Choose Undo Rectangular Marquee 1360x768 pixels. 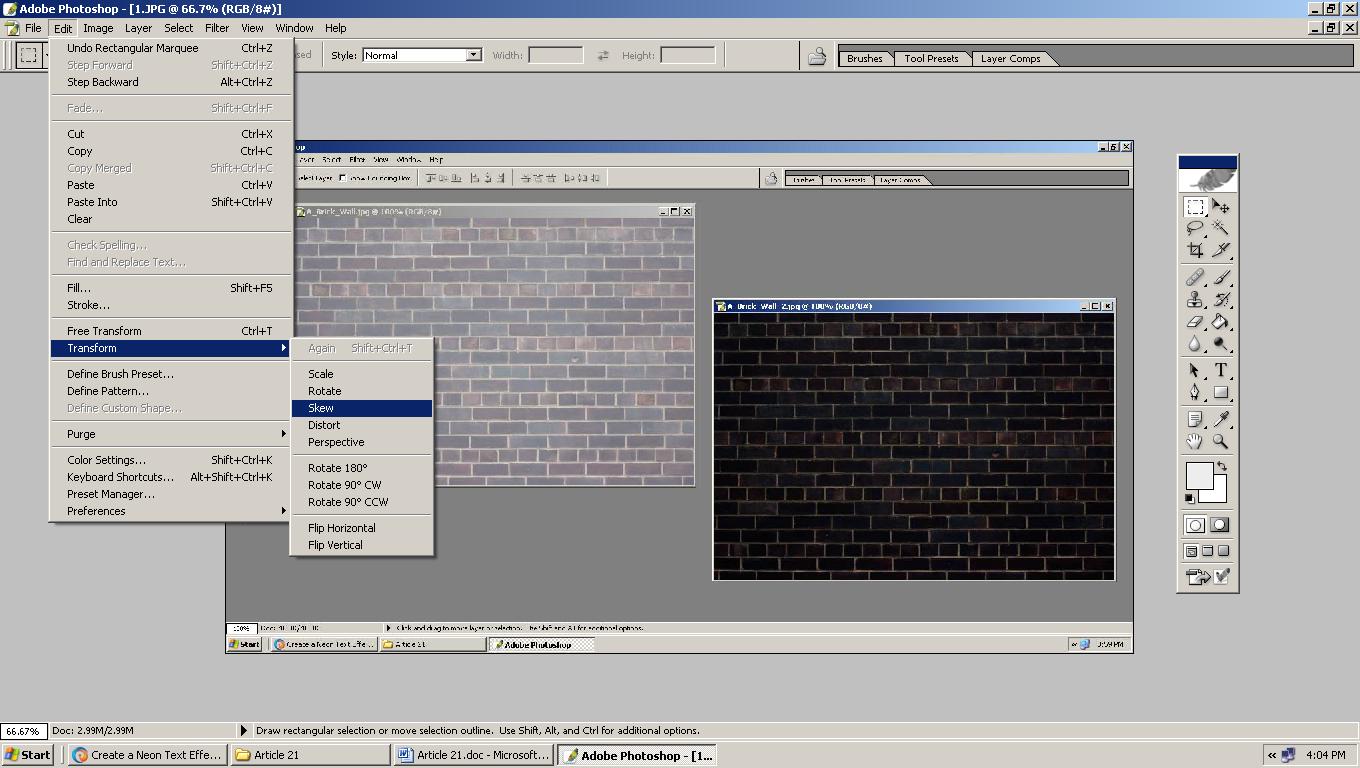click(x=170, y=48)
